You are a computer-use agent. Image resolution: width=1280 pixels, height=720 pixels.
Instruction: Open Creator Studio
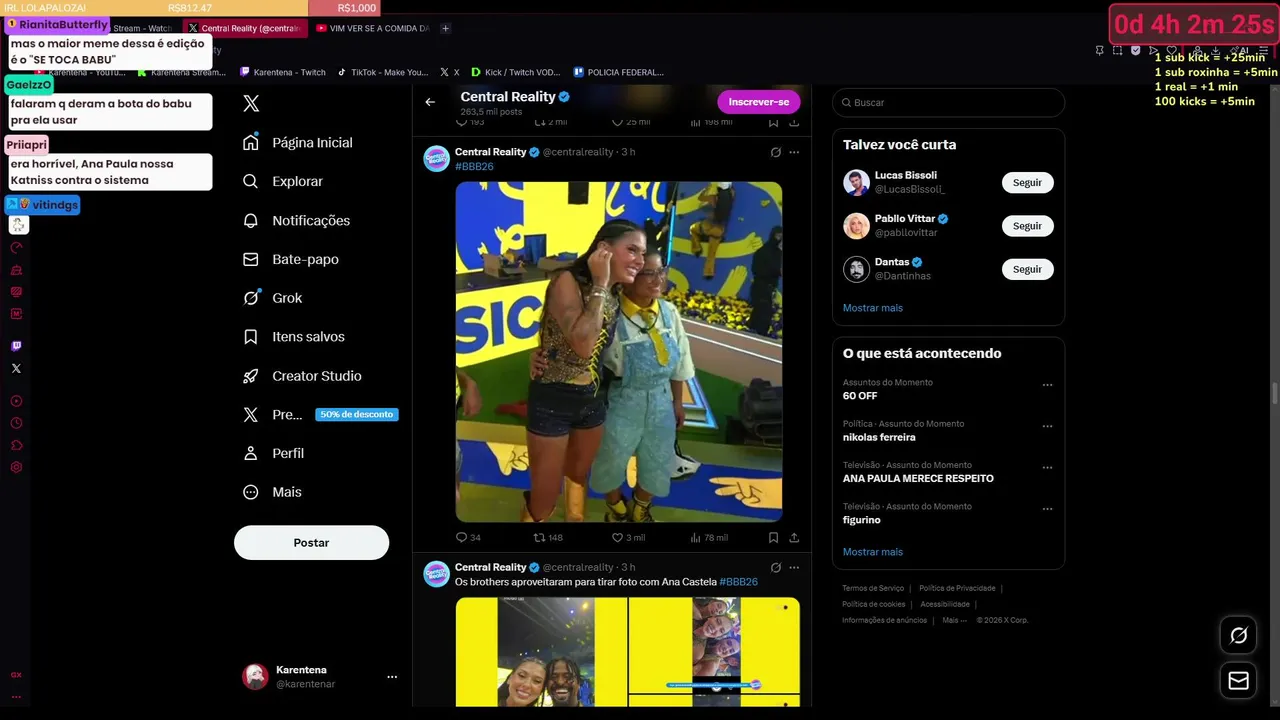pyautogui.click(x=302, y=376)
